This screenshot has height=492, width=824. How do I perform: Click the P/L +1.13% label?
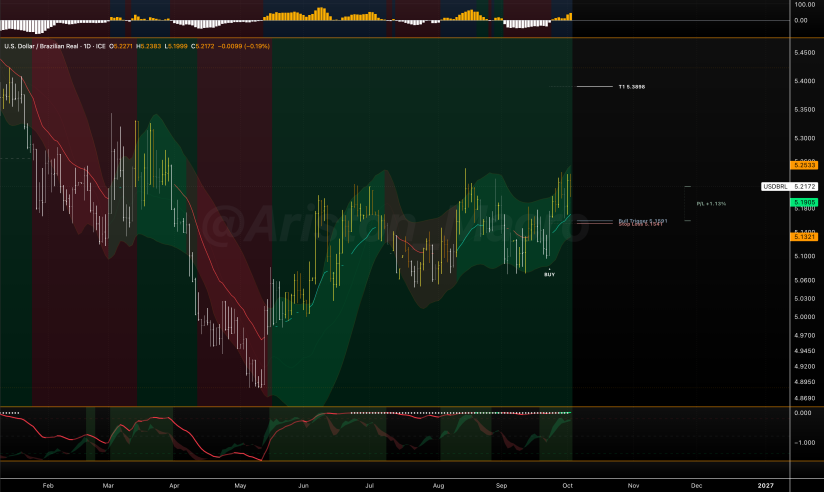coord(711,203)
